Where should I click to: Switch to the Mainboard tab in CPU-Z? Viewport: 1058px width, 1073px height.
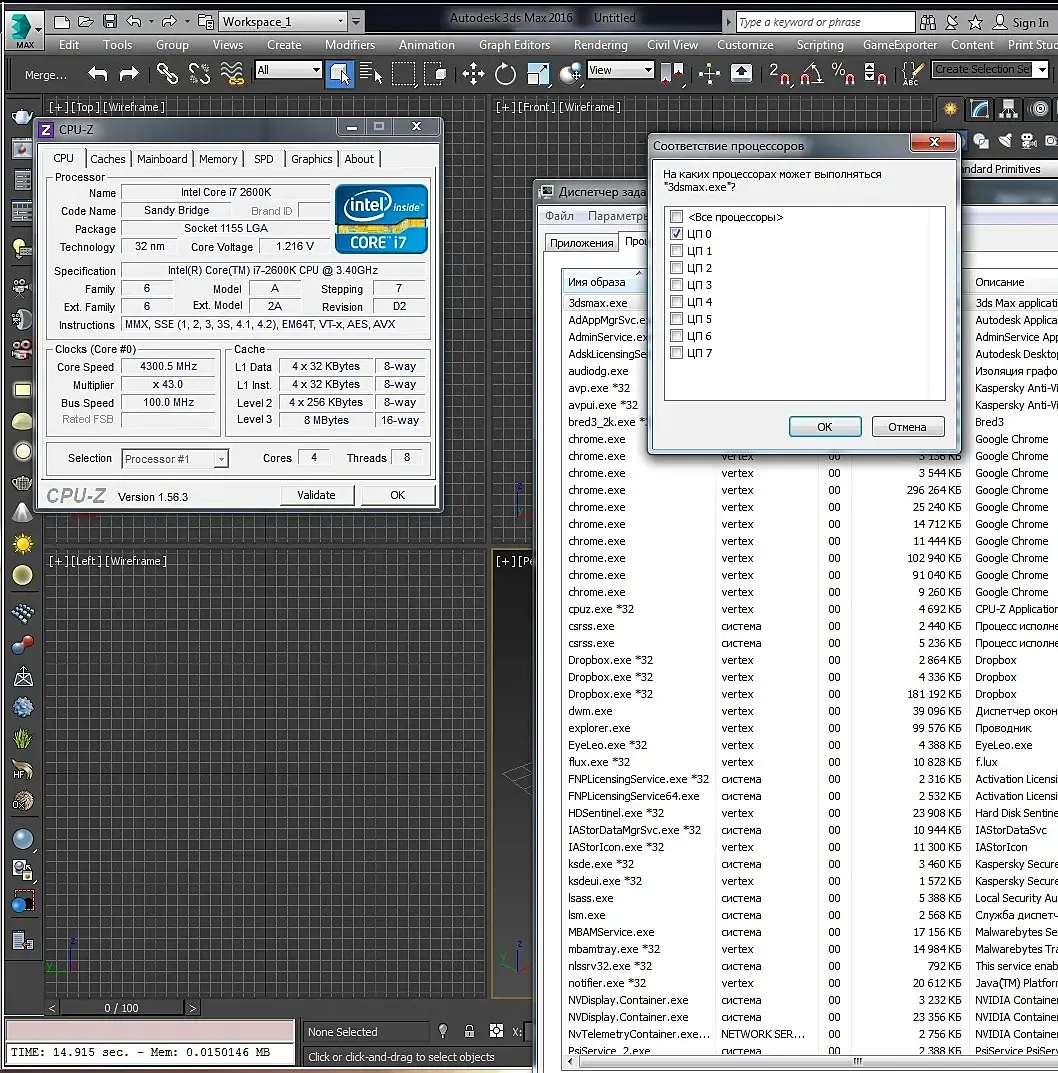(162, 159)
